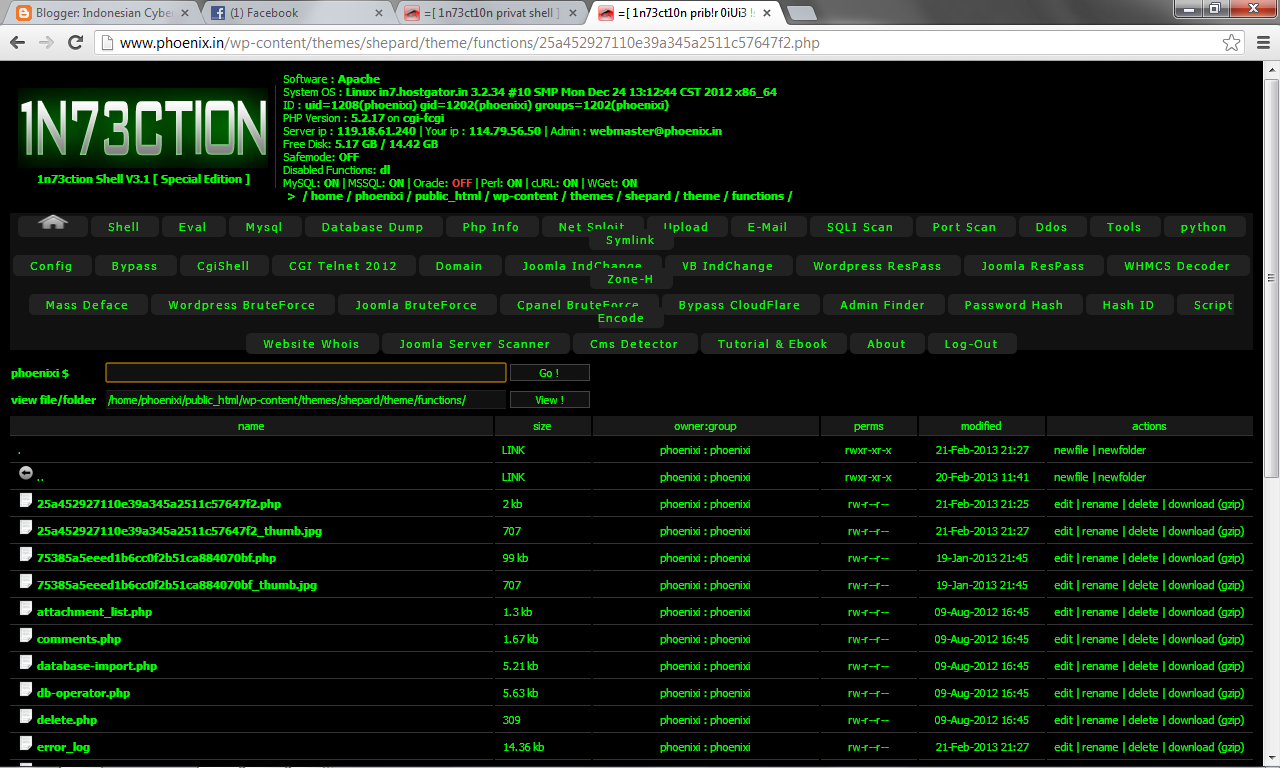Click file icon for comments.php
The image size is (1280, 768).
pyautogui.click(x=26, y=635)
